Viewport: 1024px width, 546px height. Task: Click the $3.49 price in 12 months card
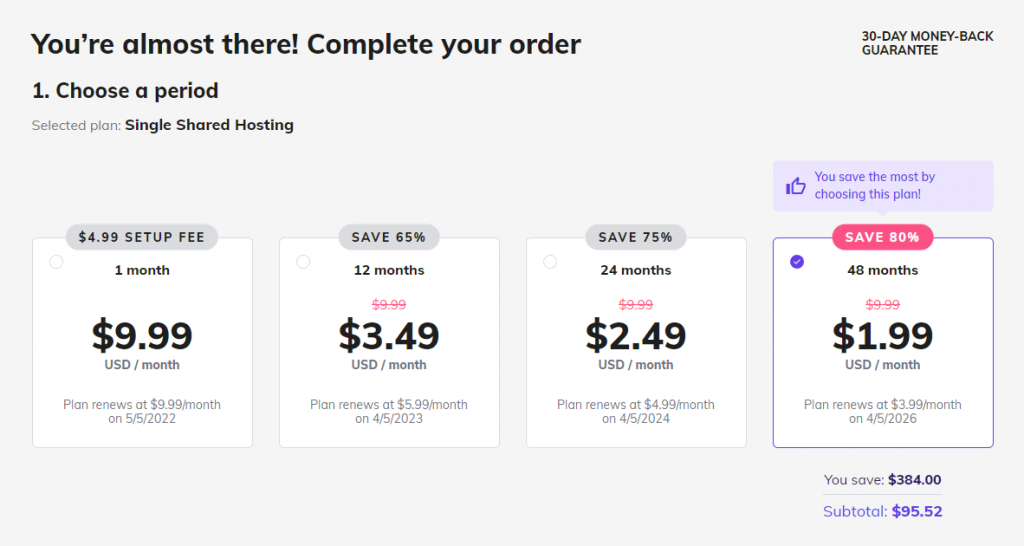click(389, 336)
